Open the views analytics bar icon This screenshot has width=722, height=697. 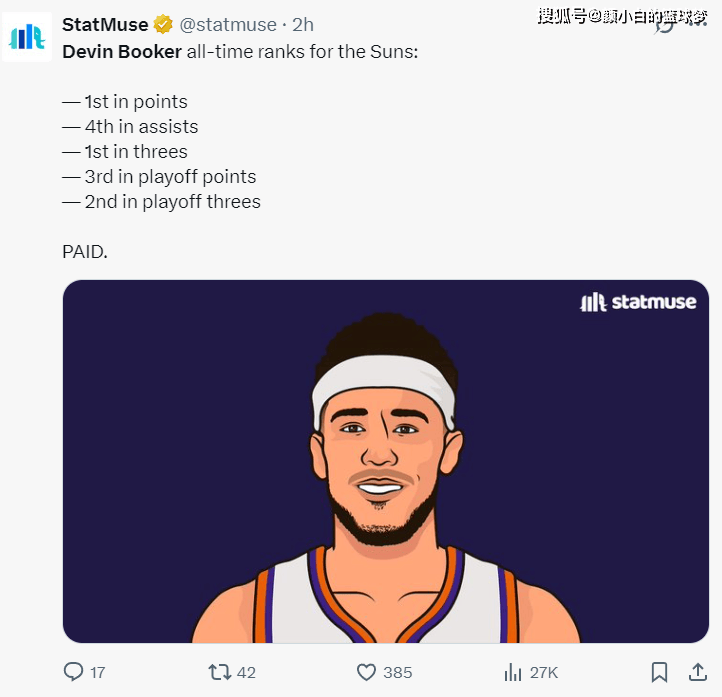pyautogui.click(x=513, y=672)
